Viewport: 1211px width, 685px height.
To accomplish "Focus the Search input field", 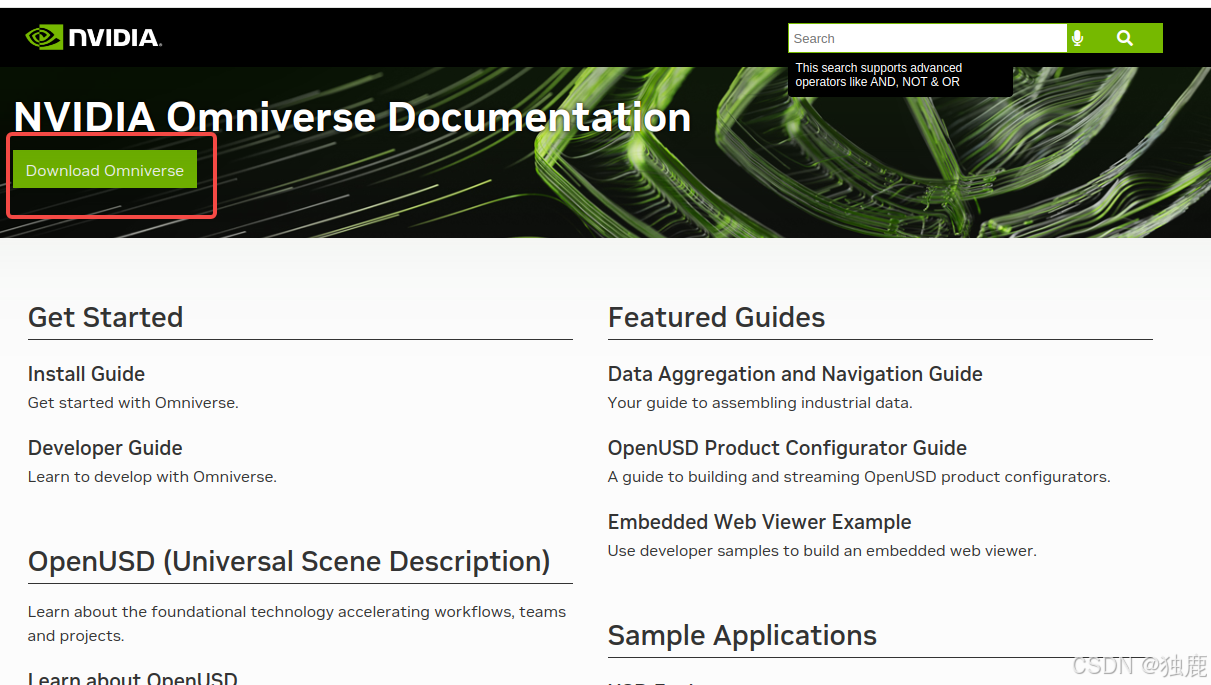I will pyautogui.click(x=927, y=38).
